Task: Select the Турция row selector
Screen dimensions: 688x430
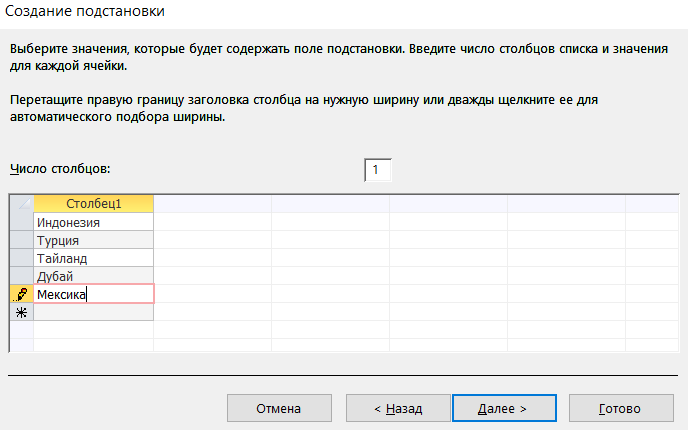Action: tap(22, 240)
